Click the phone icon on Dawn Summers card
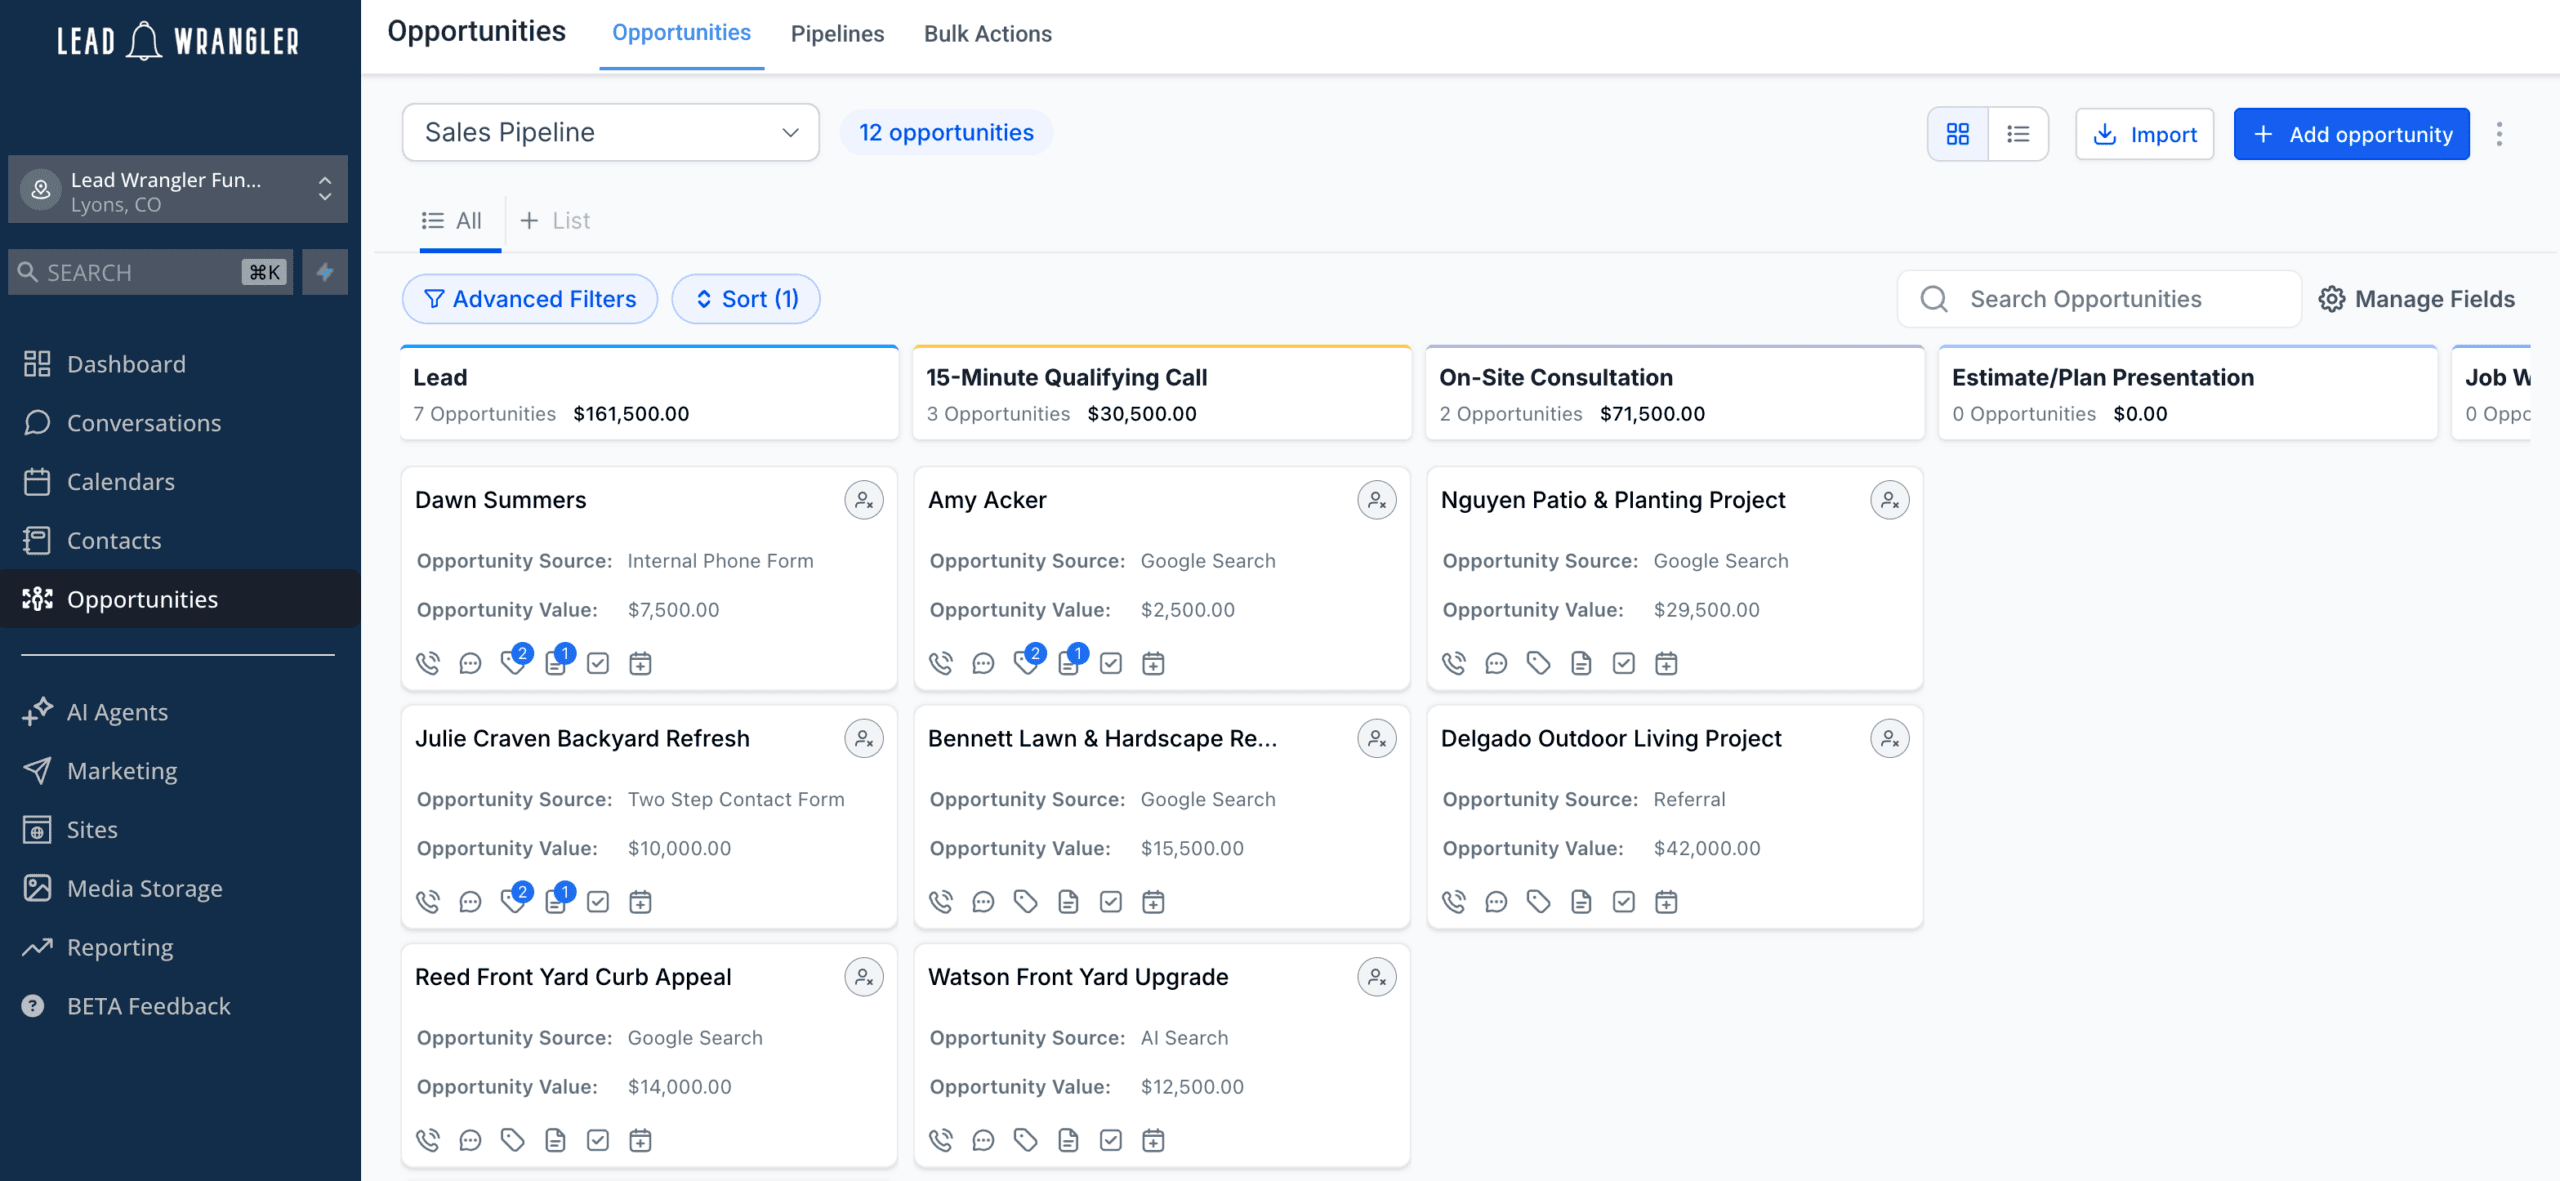Image resolution: width=2560 pixels, height=1181 pixels. point(428,663)
